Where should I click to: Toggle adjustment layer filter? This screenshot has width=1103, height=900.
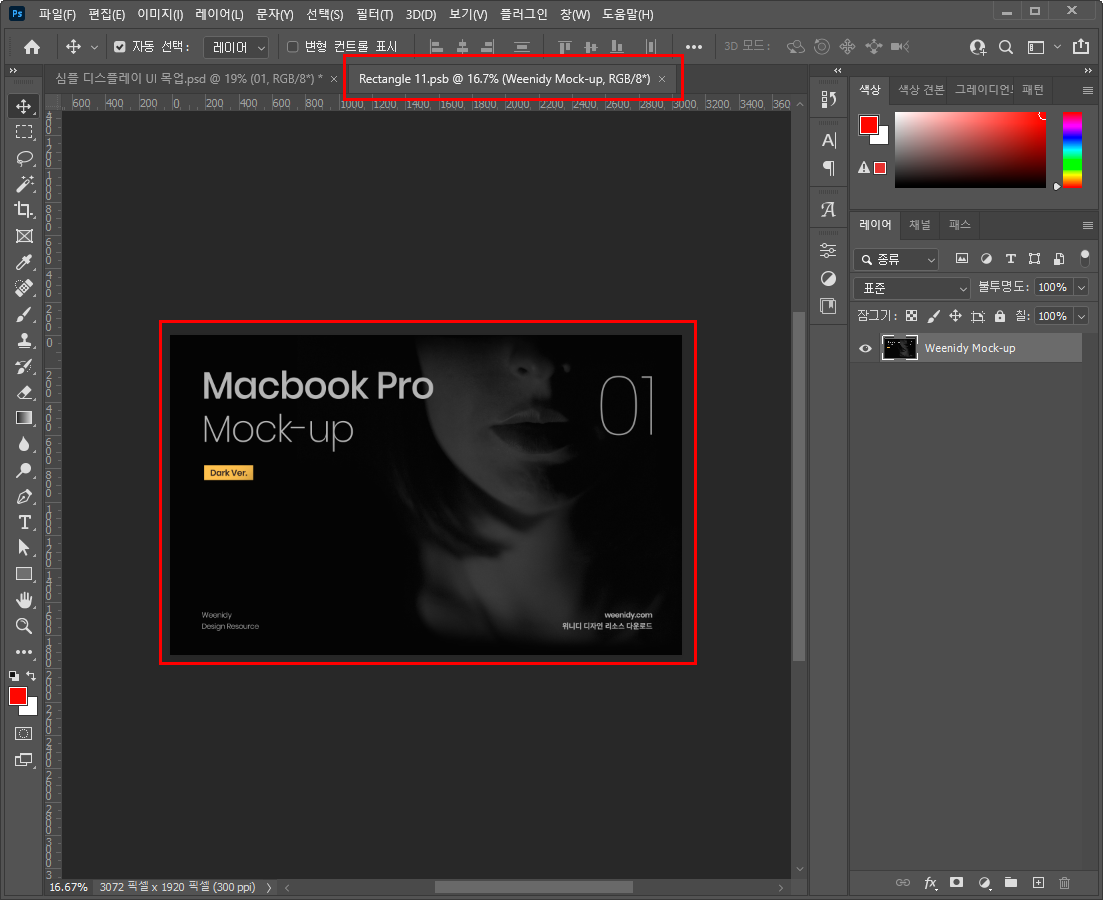986,258
